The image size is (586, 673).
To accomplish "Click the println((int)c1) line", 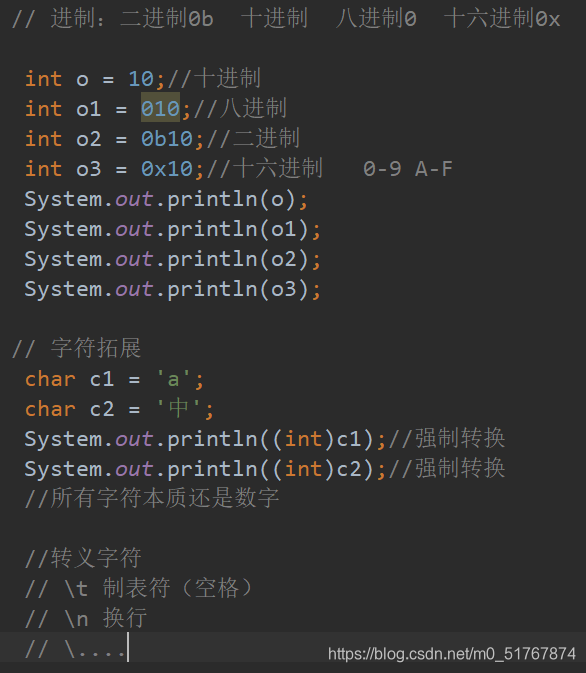I will tap(264, 439).
